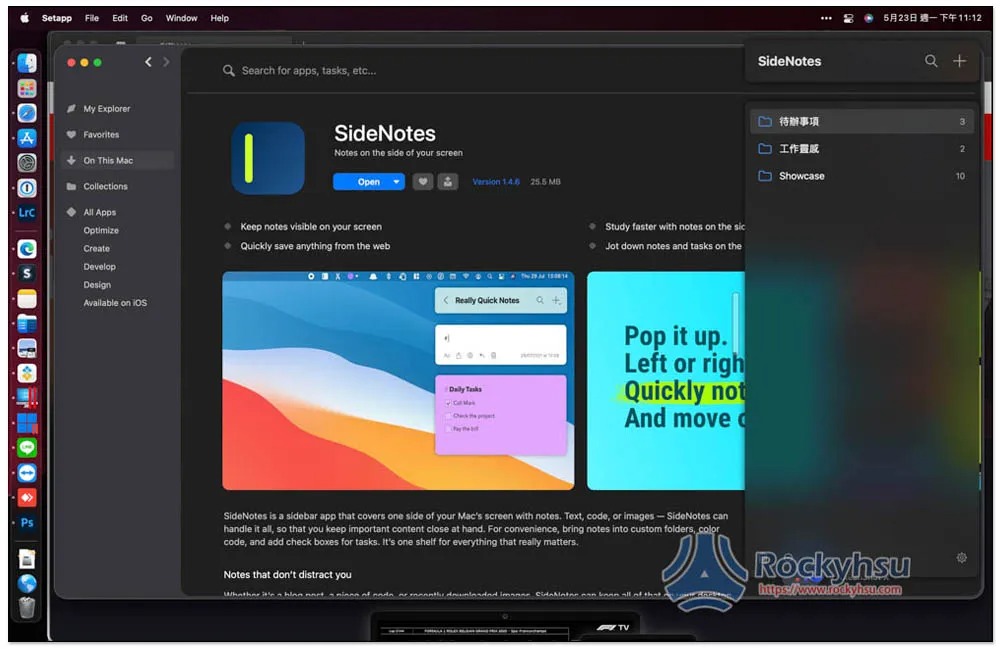
Task: Toggle the heart favorite for SideNotes
Action: (424, 181)
